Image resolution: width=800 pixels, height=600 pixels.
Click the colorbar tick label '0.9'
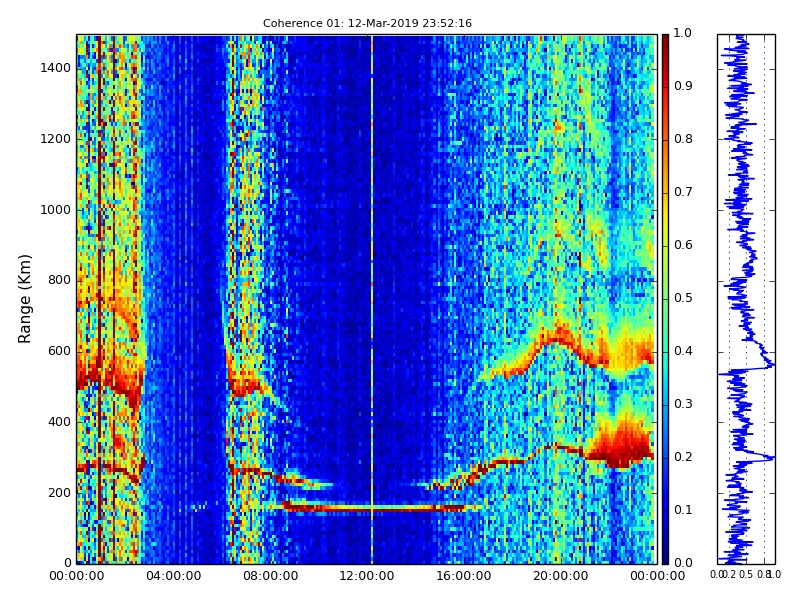pyautogui.click(x=683, y=86)
